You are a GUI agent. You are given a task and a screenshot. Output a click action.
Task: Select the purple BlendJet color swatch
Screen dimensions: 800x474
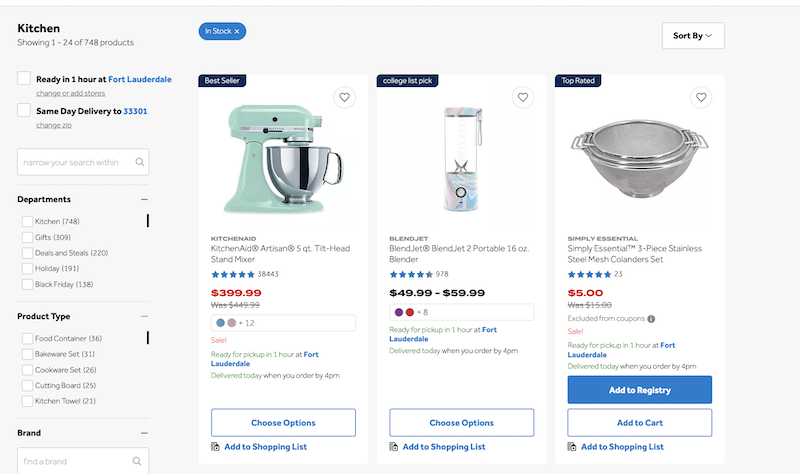tap(398, 312)
